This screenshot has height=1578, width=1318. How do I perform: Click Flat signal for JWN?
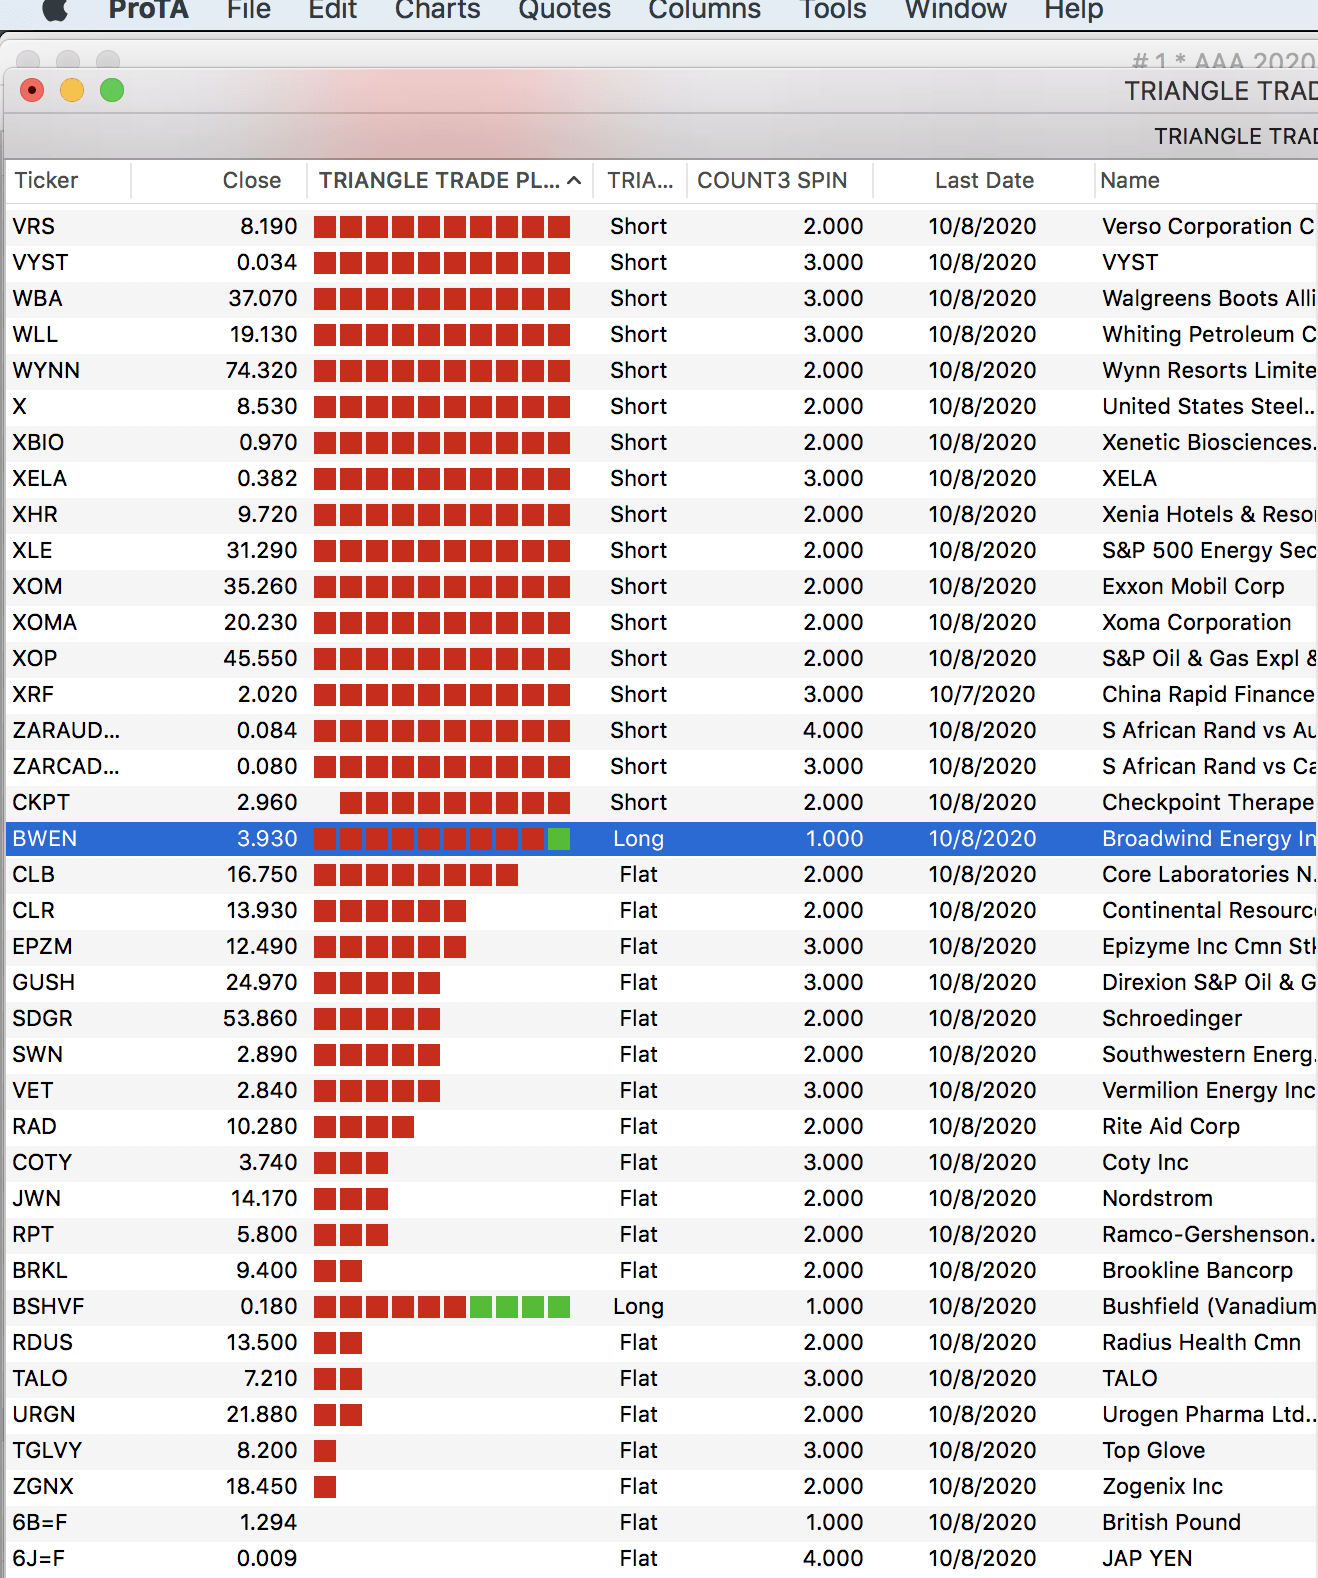638,1198
